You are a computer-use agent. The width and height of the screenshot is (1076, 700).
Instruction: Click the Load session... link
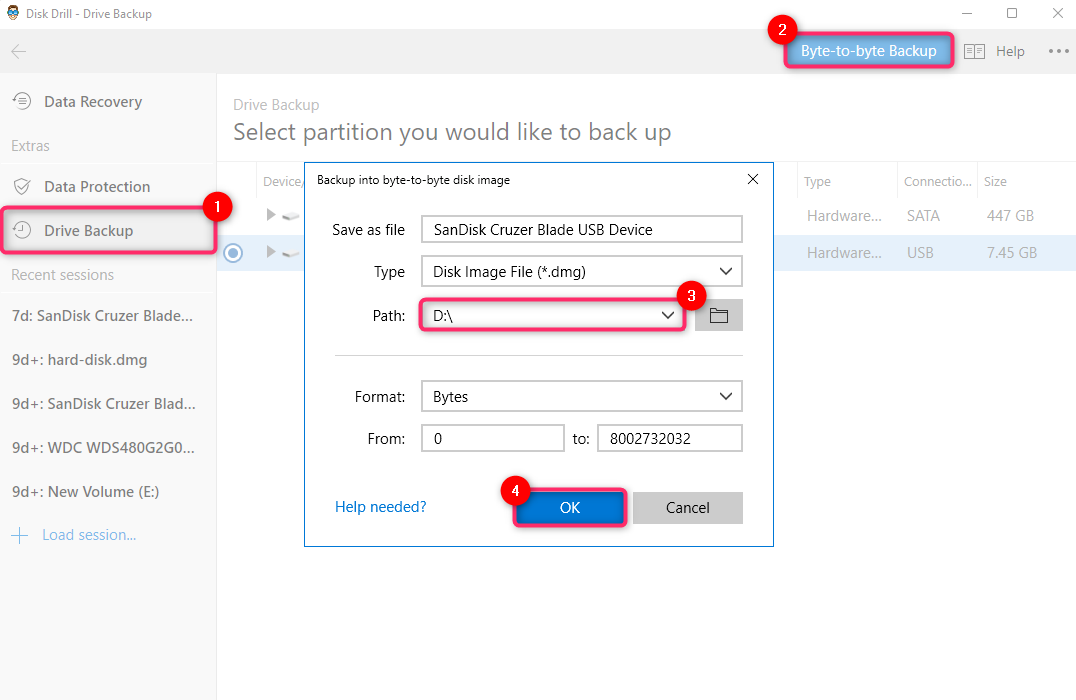pyautogui.click(x=89, y=535)
